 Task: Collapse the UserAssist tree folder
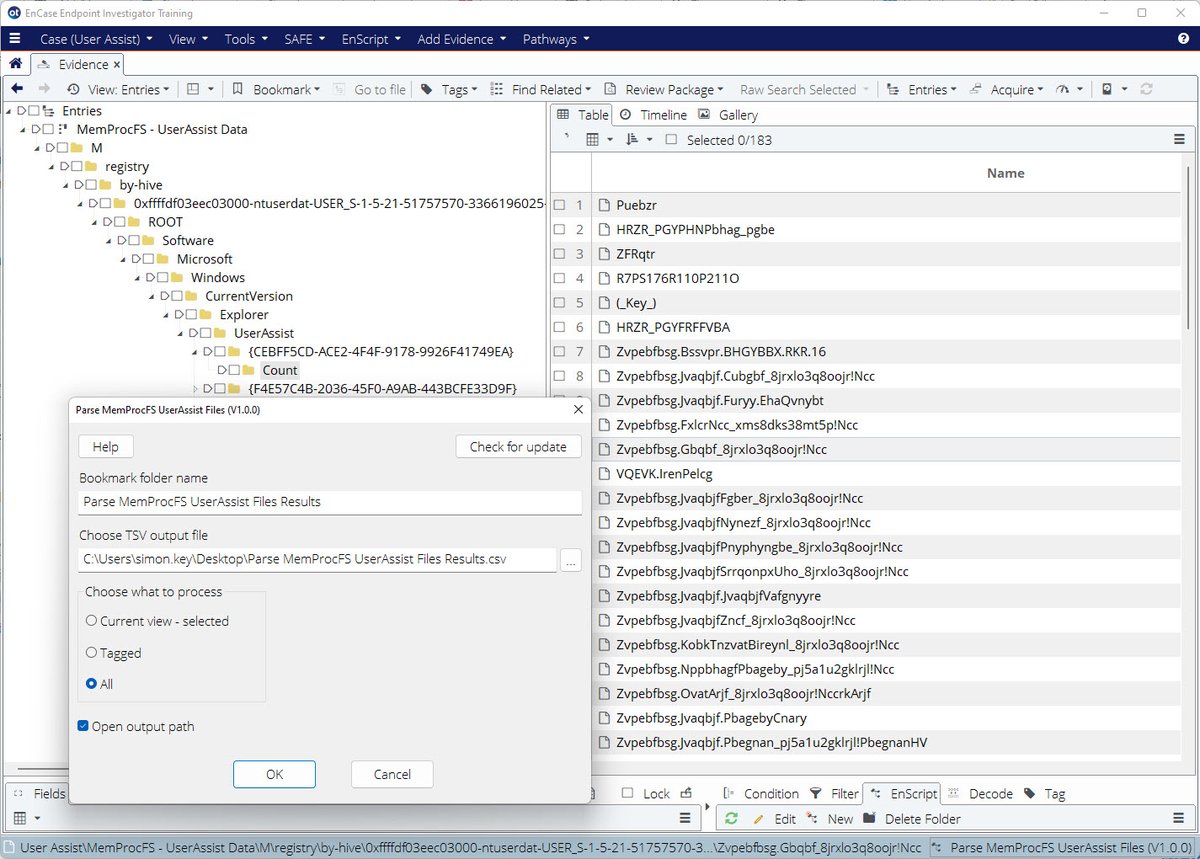point(179,333)
